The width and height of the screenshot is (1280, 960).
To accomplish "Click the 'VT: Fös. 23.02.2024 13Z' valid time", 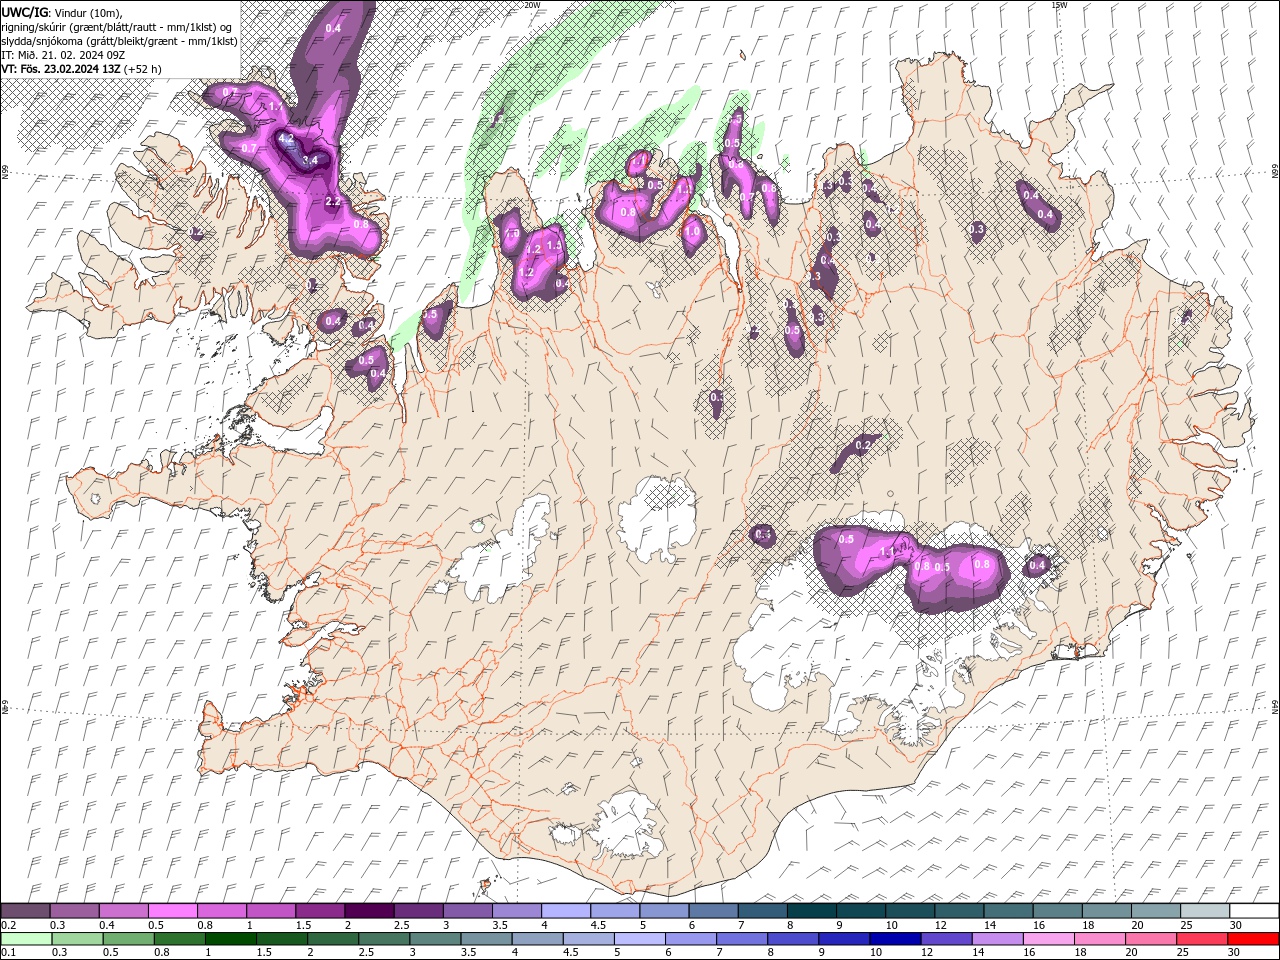I will [x=61, y=69].
